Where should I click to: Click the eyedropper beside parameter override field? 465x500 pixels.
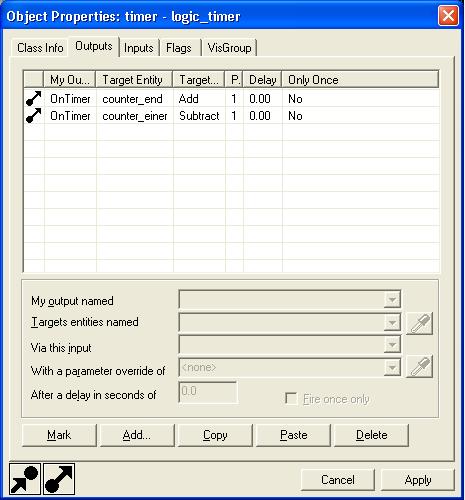pyautogui.click(x=419, y=367)
